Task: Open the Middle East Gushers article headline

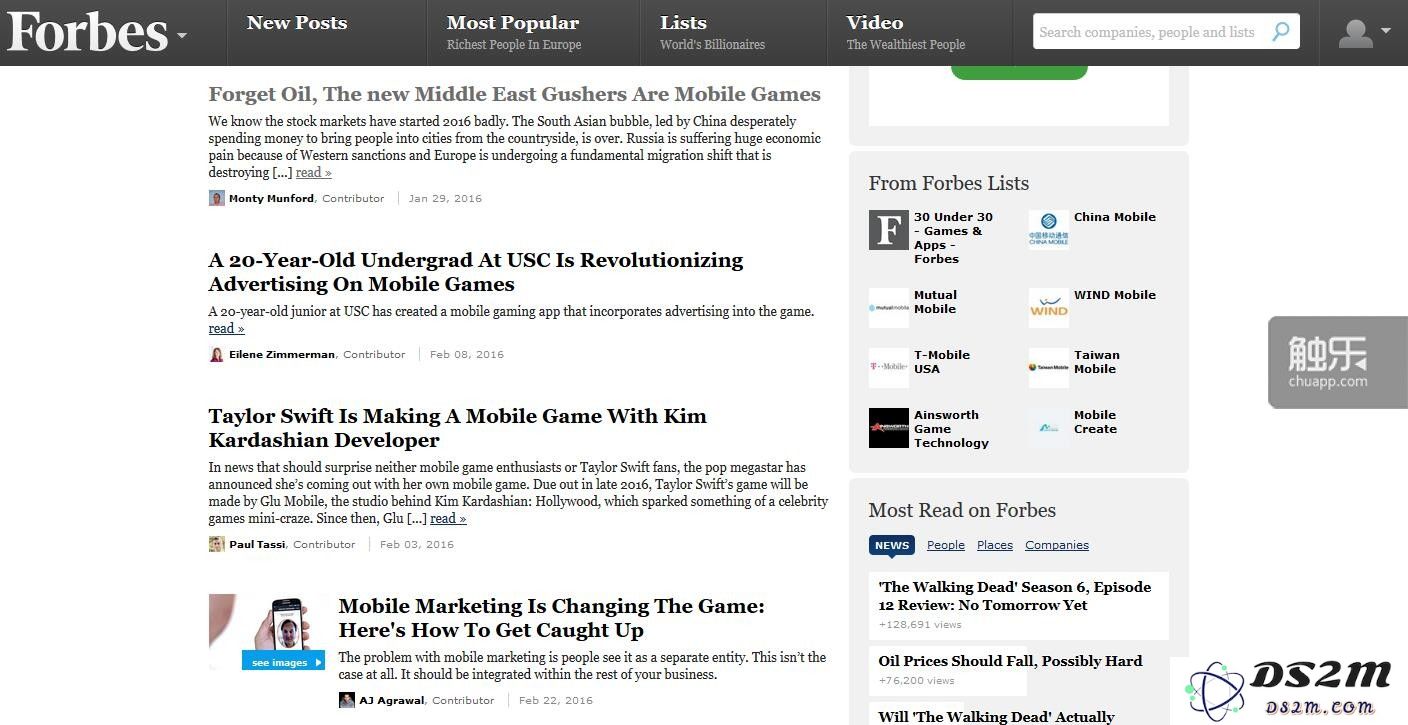Action: (514, 94)
